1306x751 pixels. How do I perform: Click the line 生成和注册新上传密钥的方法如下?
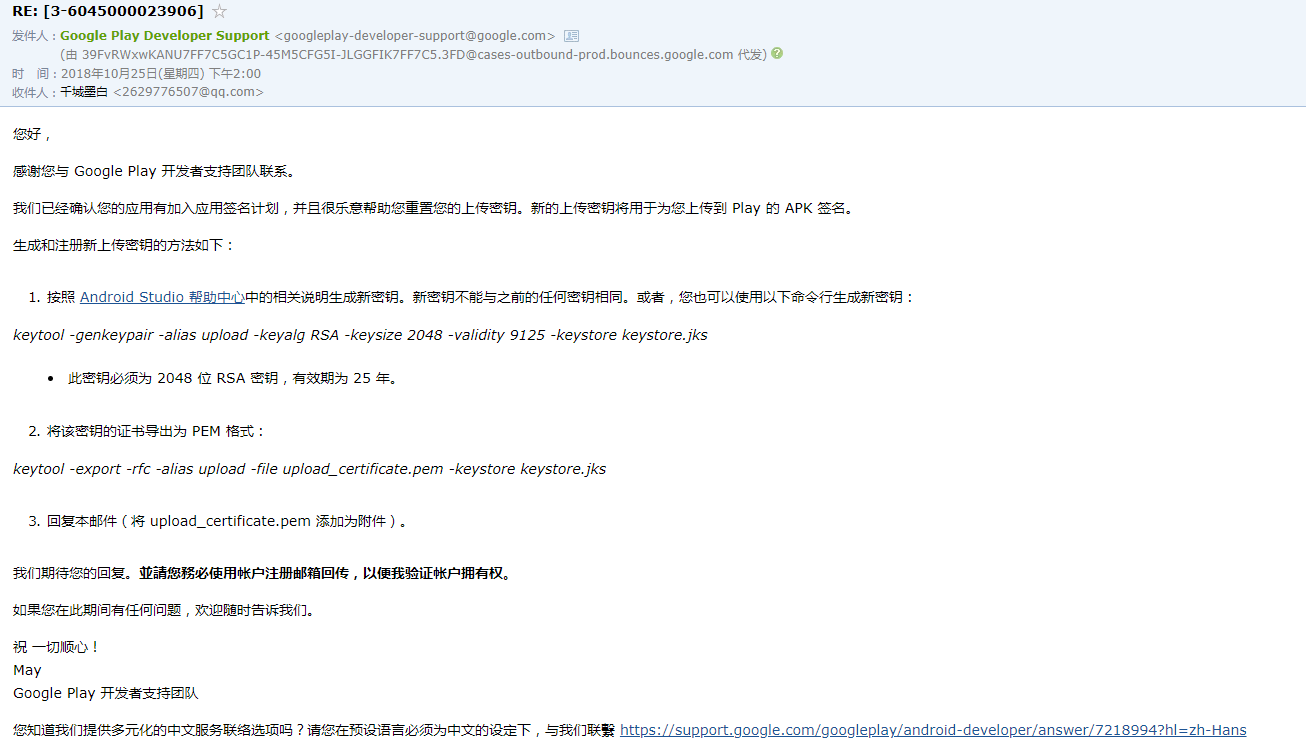point(125,245)
